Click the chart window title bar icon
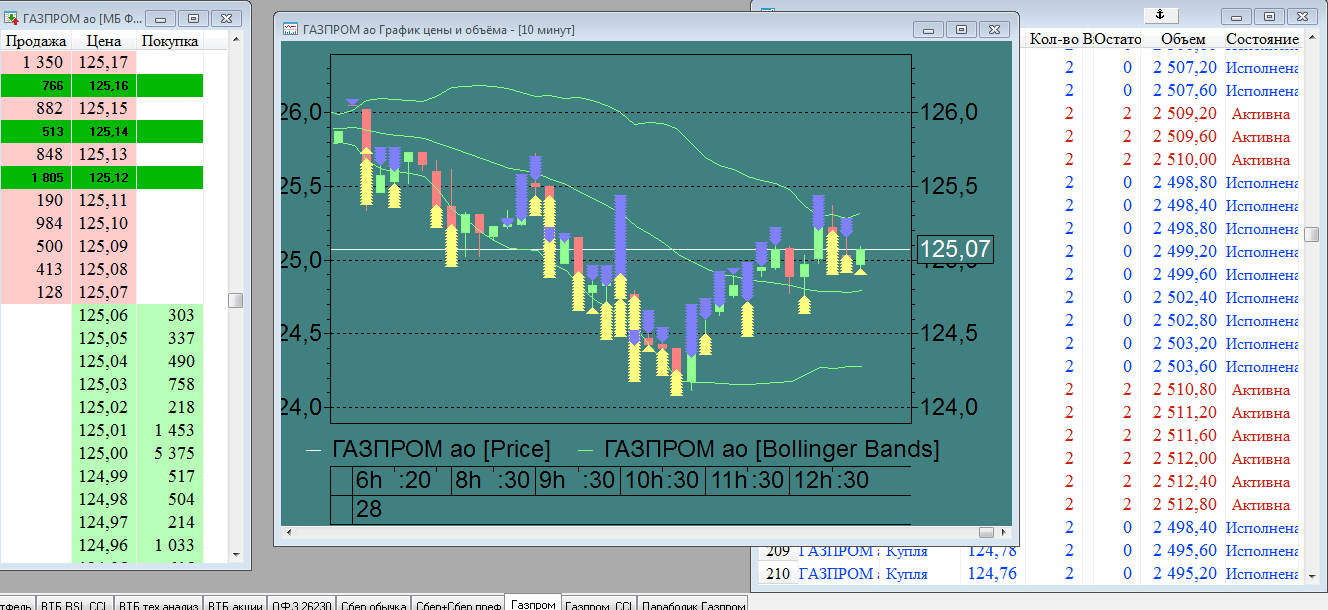 point(290,30)
